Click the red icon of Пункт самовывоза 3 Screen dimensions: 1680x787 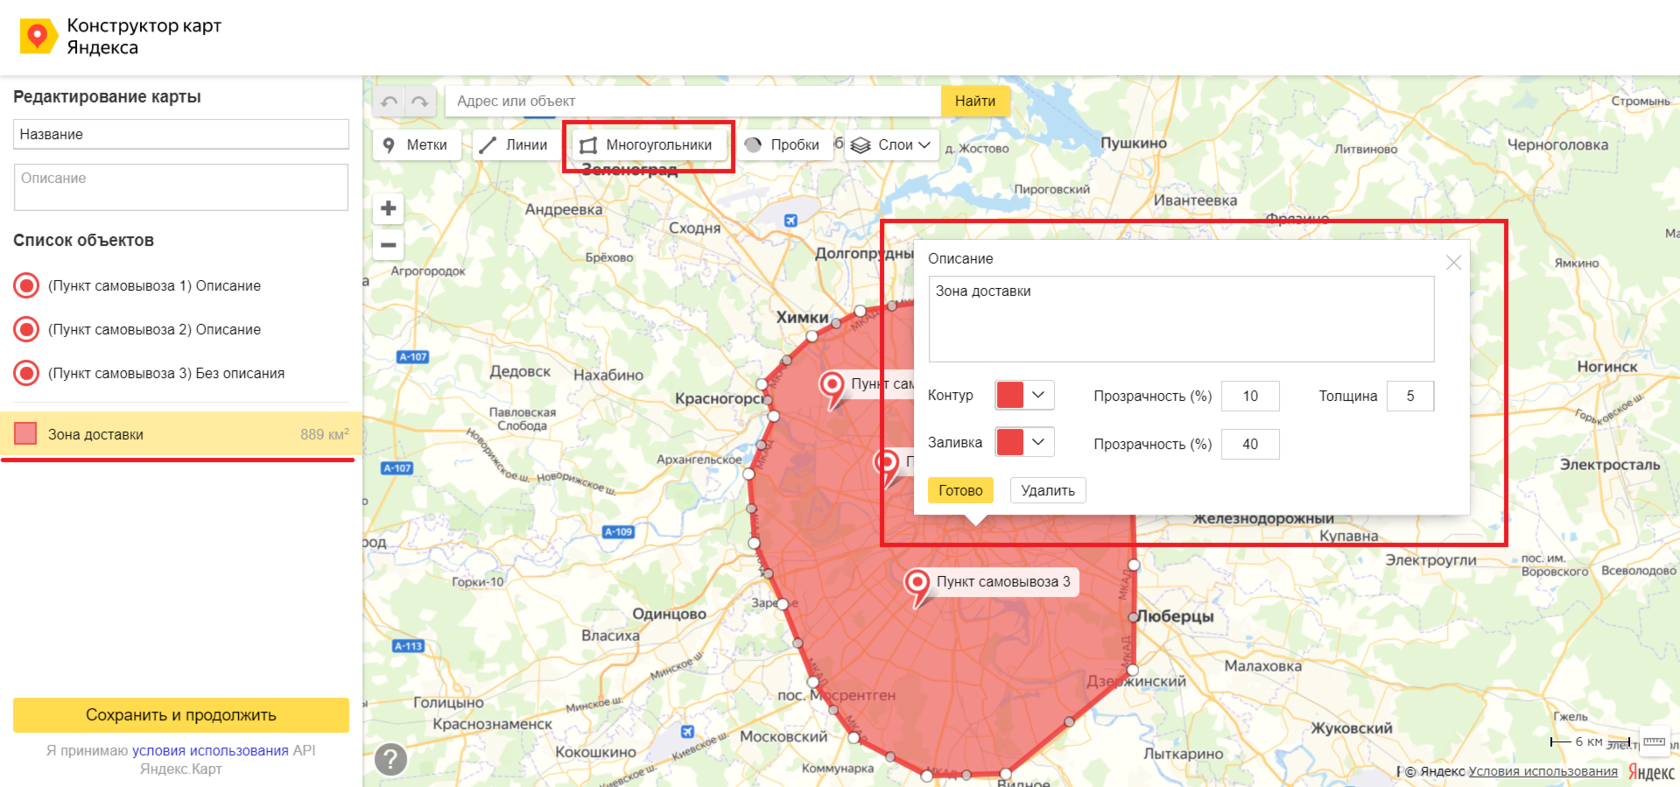pyautogui.click(x=27, y=373)
